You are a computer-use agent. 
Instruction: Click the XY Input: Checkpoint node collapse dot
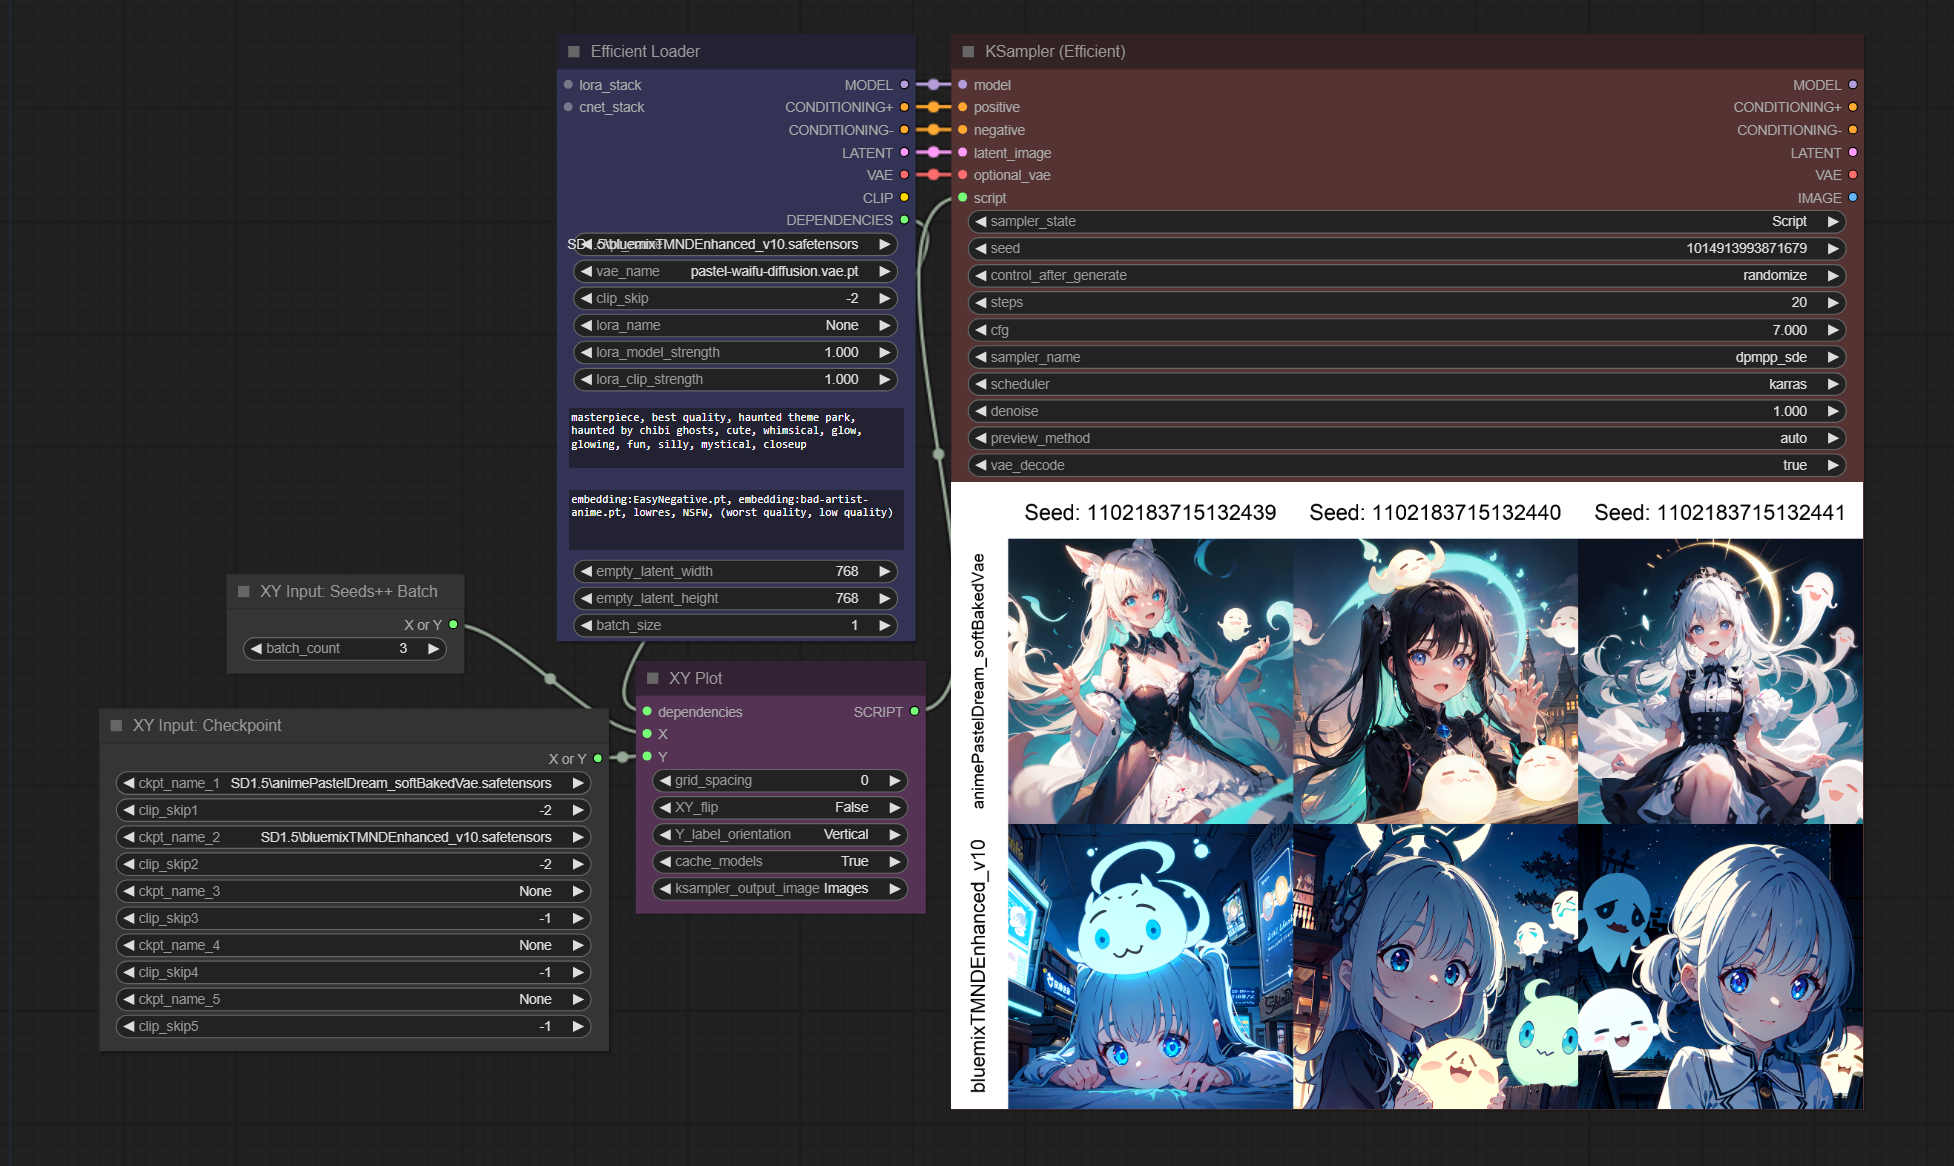pos(116,725)
